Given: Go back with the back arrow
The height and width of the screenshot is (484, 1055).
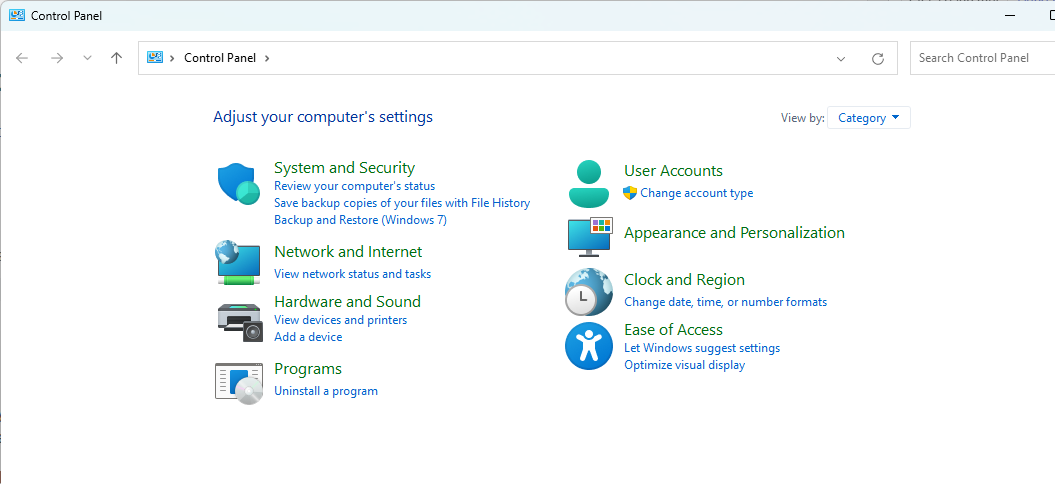Looking at the screenshot, I should 22,58.
